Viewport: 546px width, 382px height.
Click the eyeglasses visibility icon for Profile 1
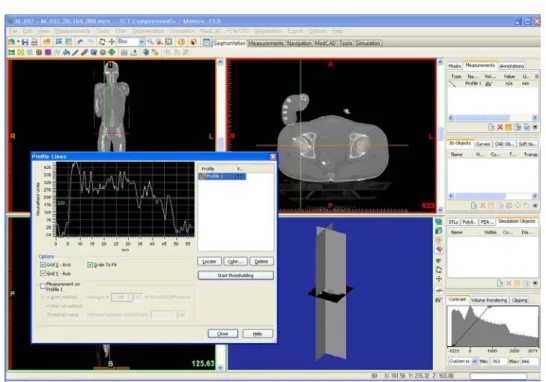489,84
